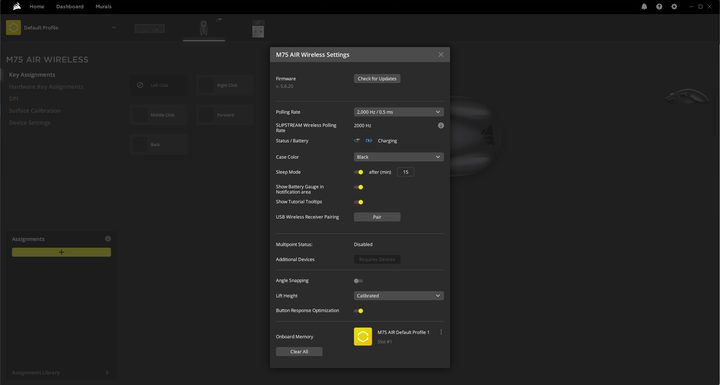Select the Left Click key assignment
Image resolution: width=720 pixels, height=385 pixels.
(x=158, y=85)
